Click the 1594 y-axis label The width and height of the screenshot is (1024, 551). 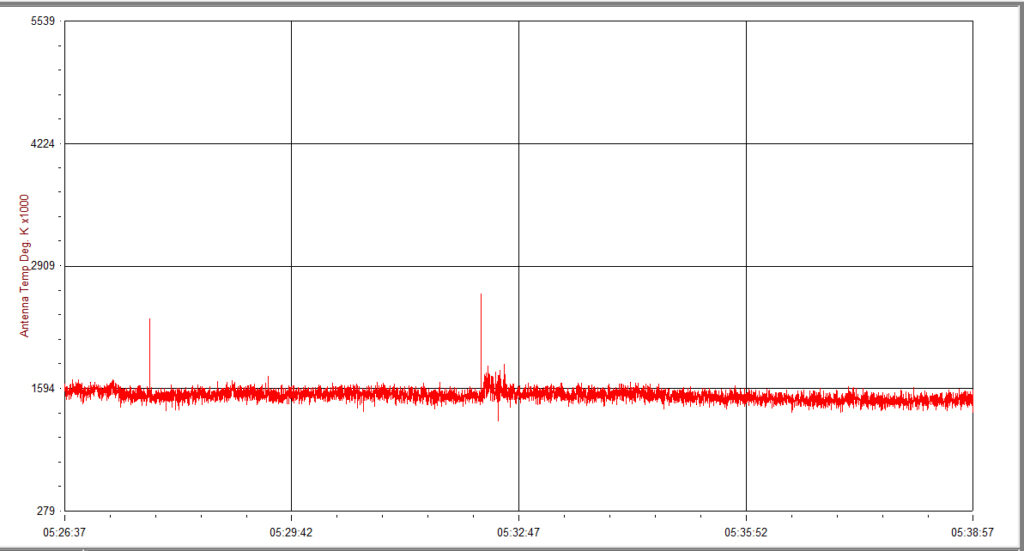click(43, 388)
